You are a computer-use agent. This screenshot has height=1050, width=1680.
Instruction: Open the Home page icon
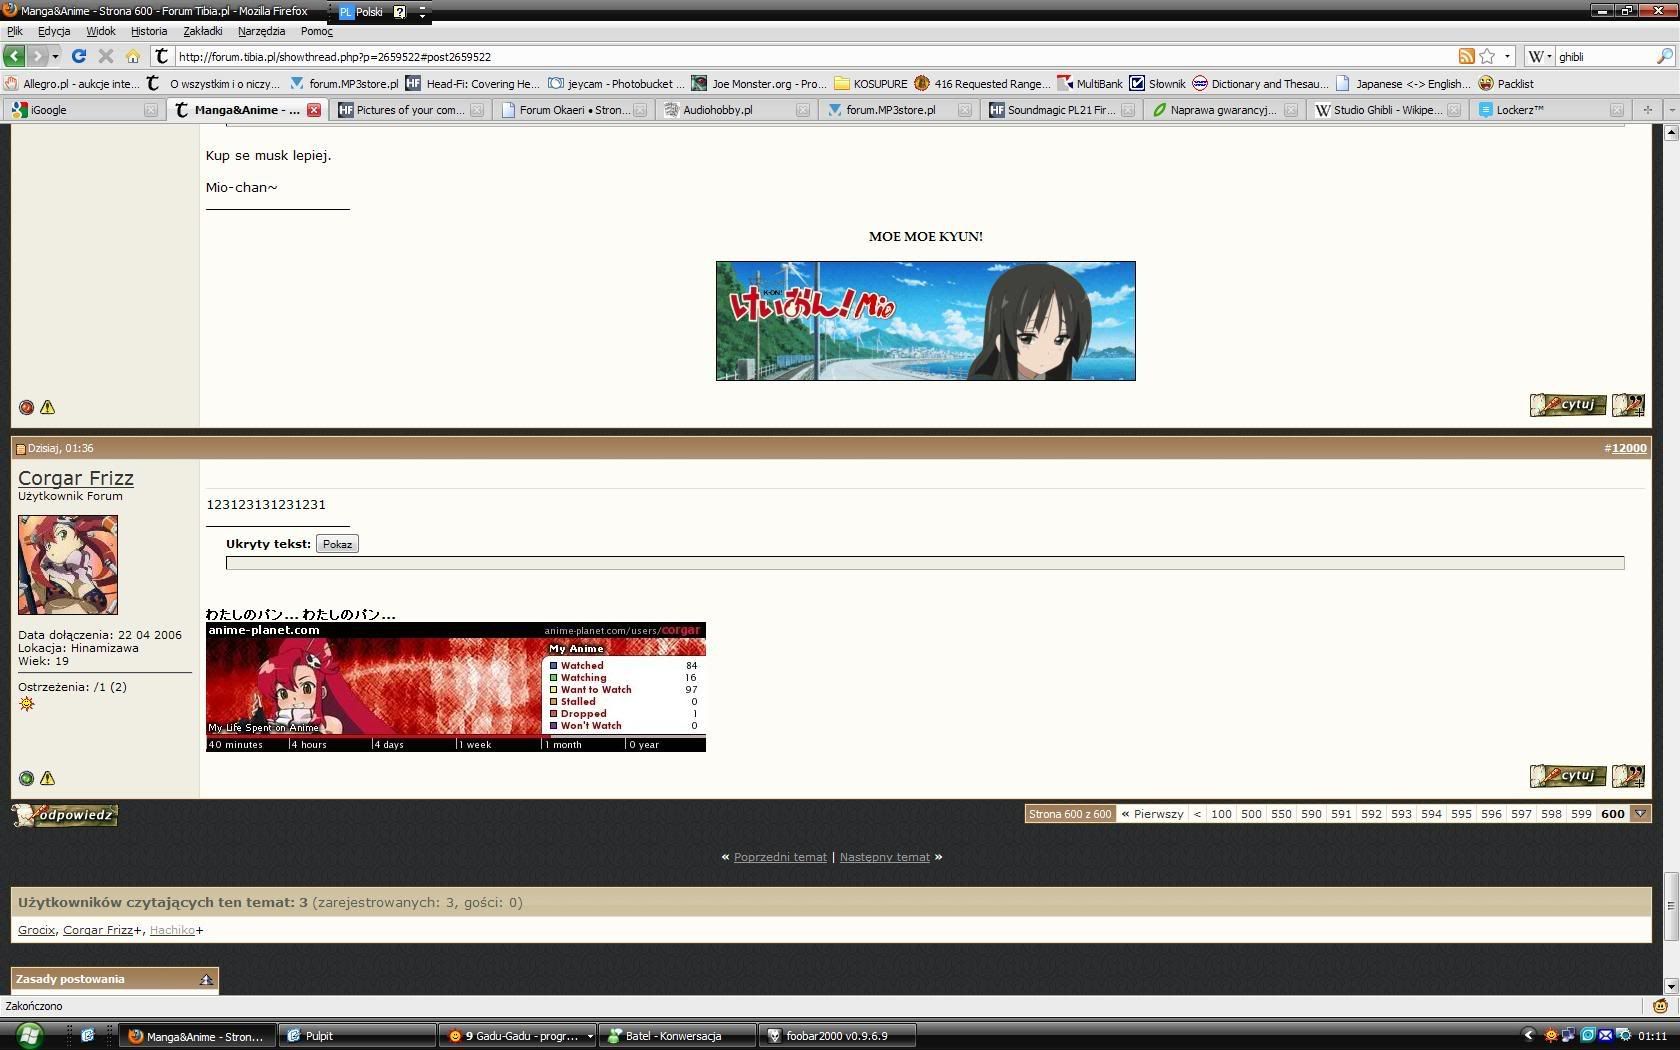click(132, 56)
